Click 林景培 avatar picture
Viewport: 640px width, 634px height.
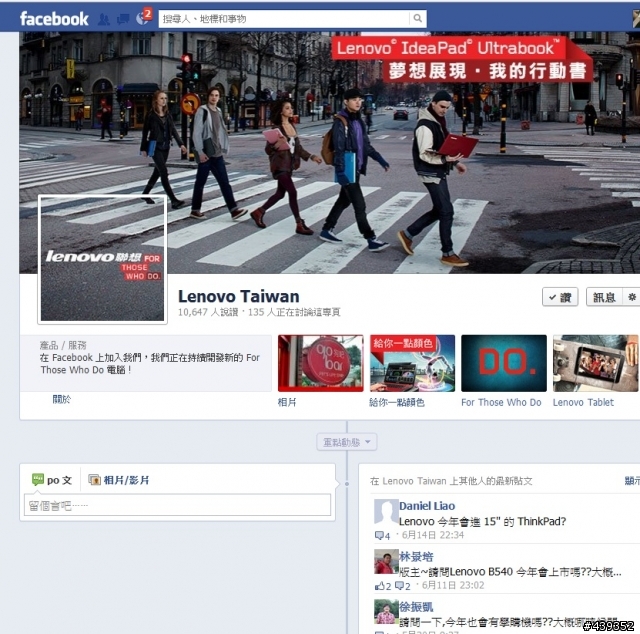coord(386,561)
